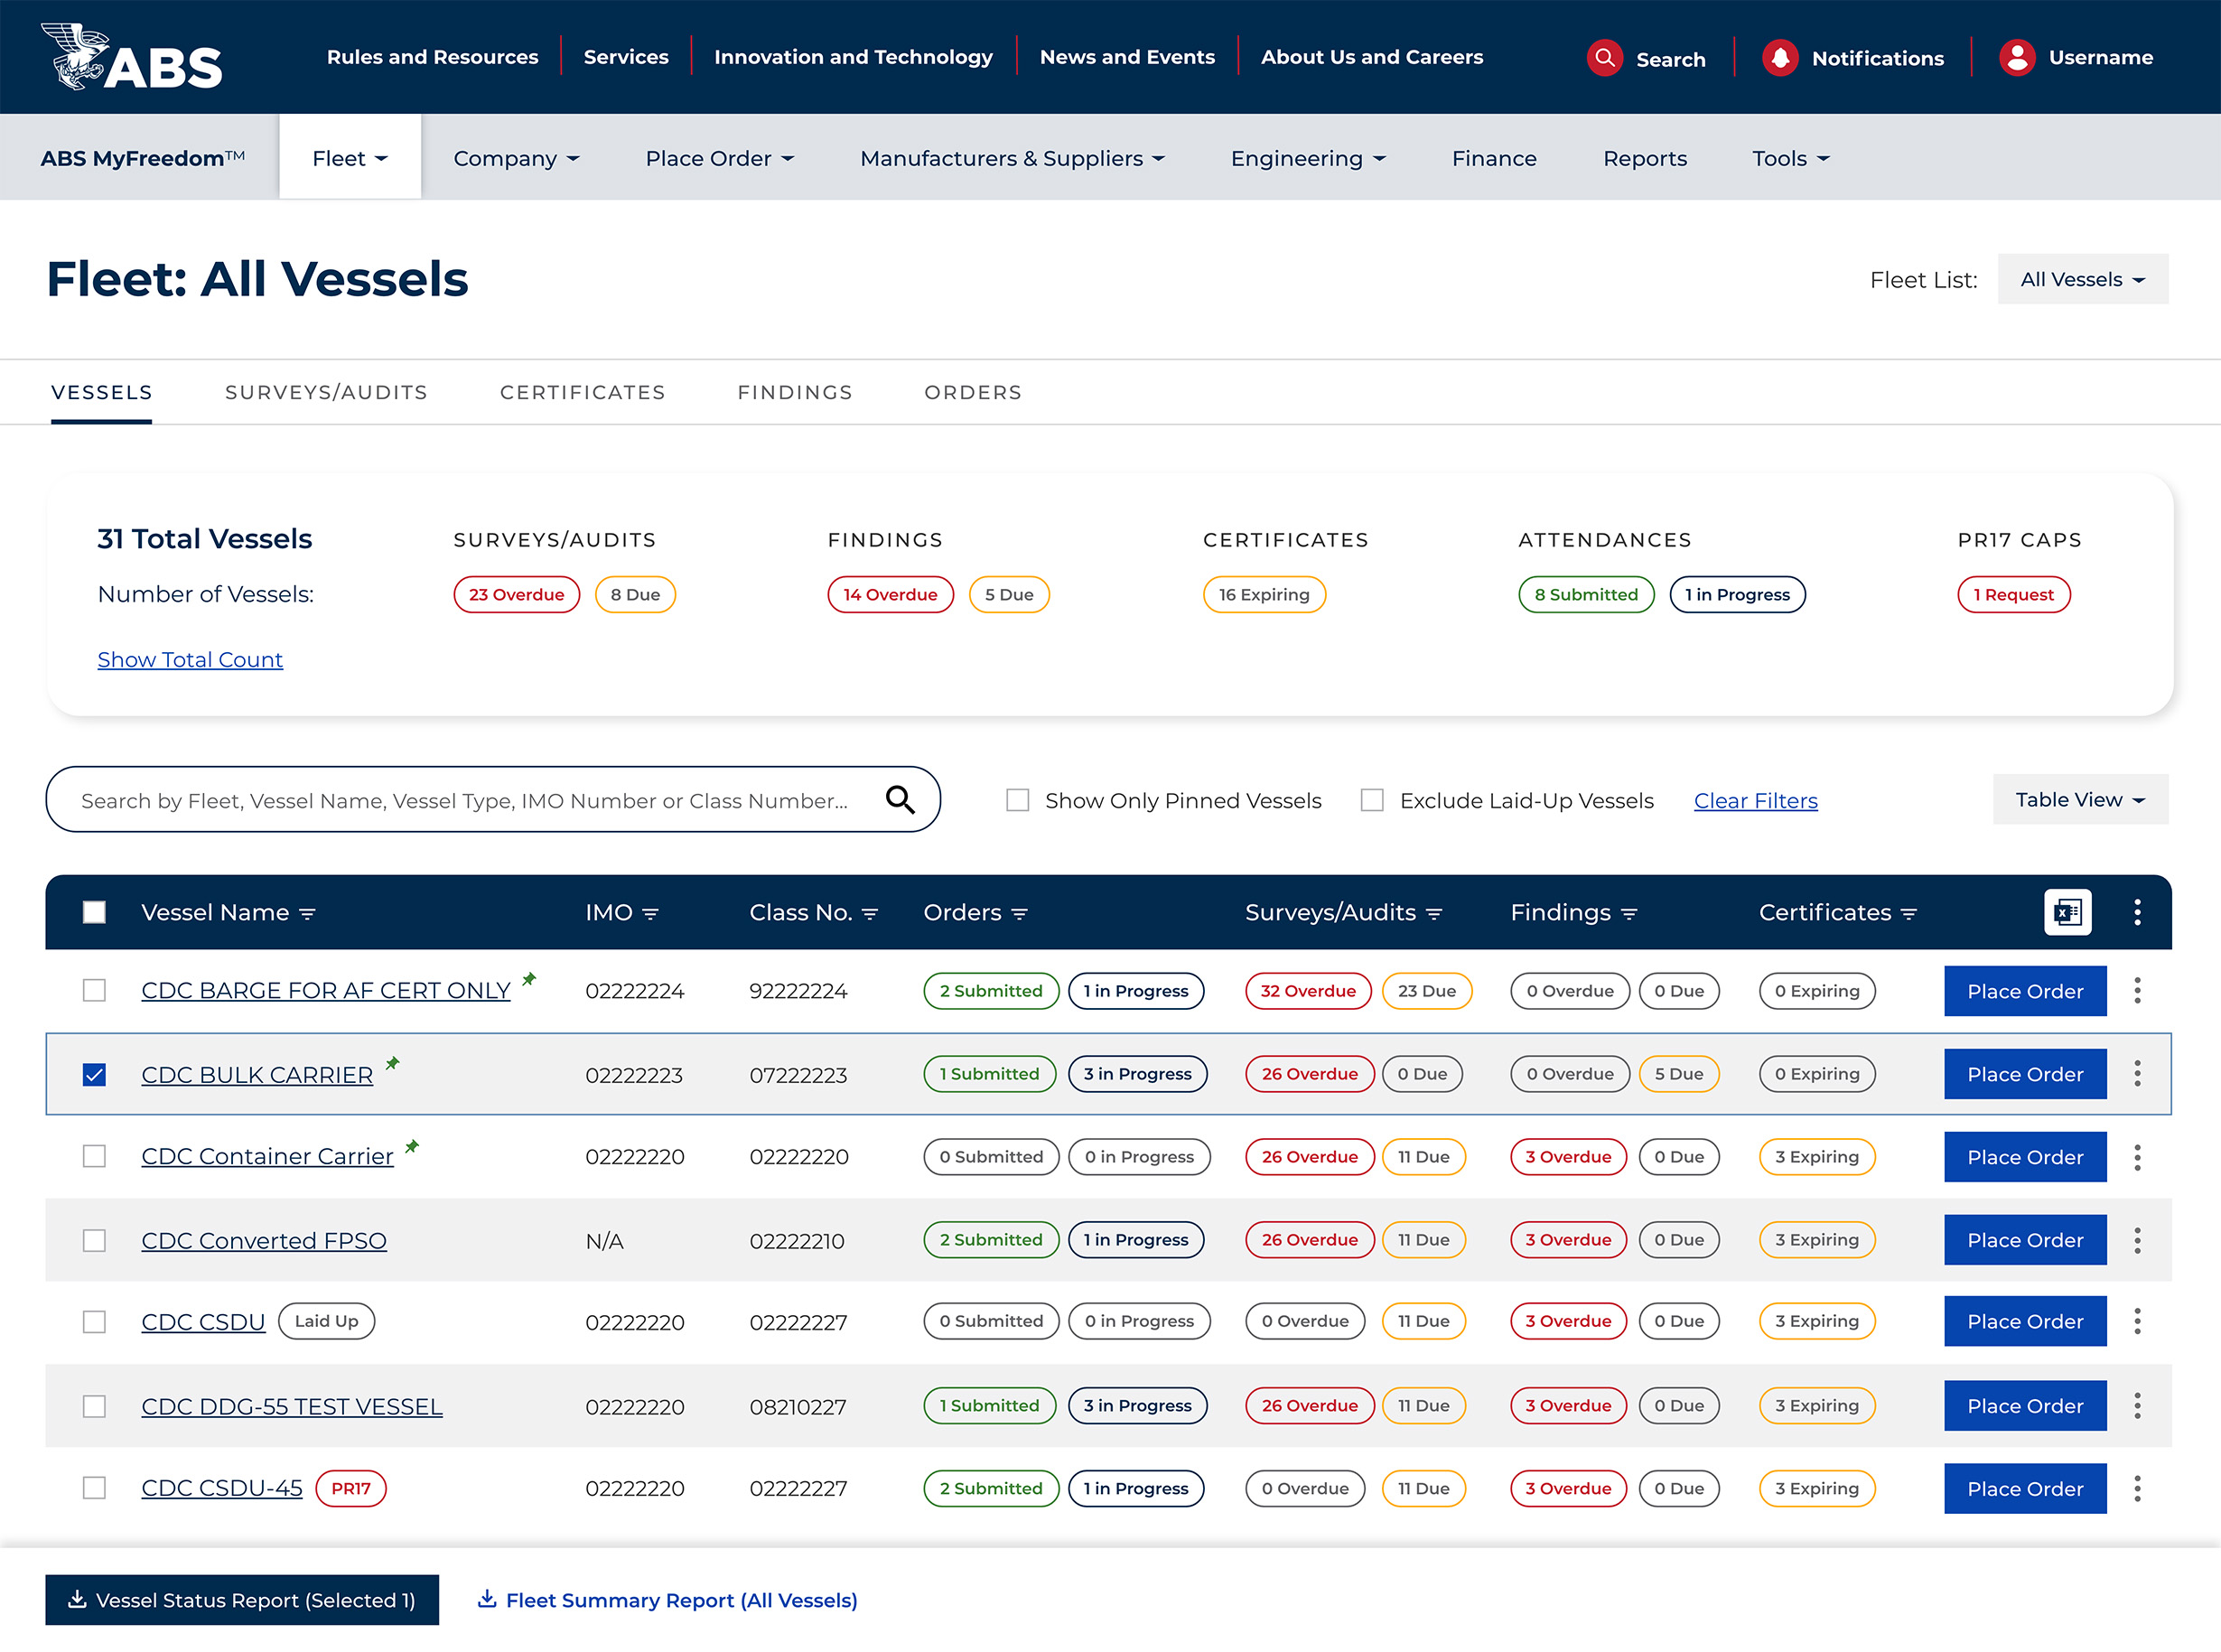The width and height of the screenshot is (2221, 1652).
Task: Click the 16 Expiring certificates summary badge
Action: 1264,594
